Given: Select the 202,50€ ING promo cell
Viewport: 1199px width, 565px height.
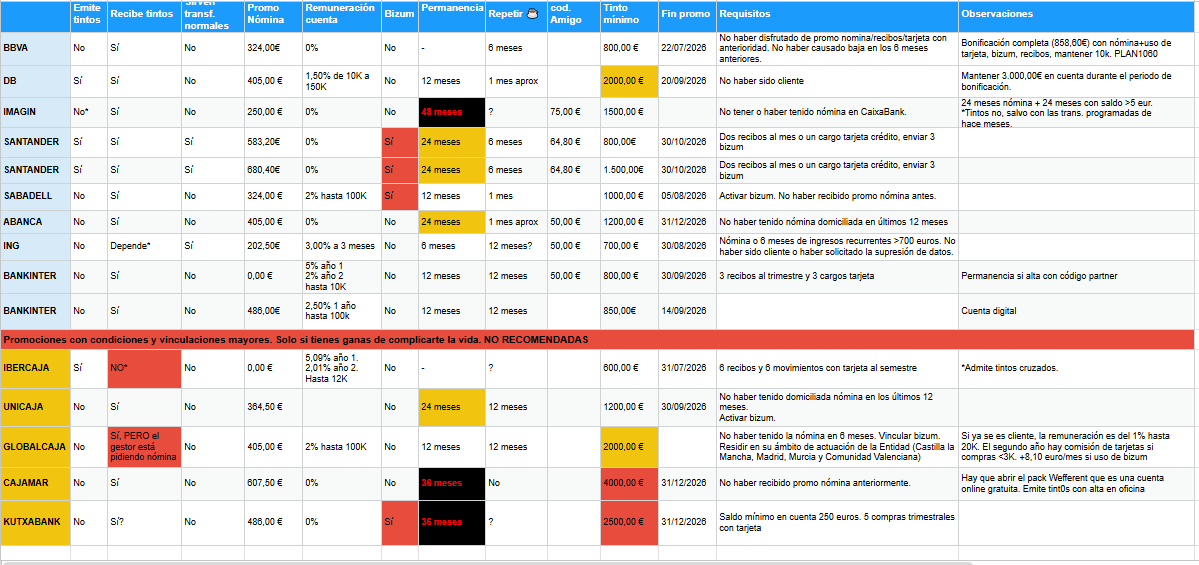Looking at the screenshot, I should [273, 246].
